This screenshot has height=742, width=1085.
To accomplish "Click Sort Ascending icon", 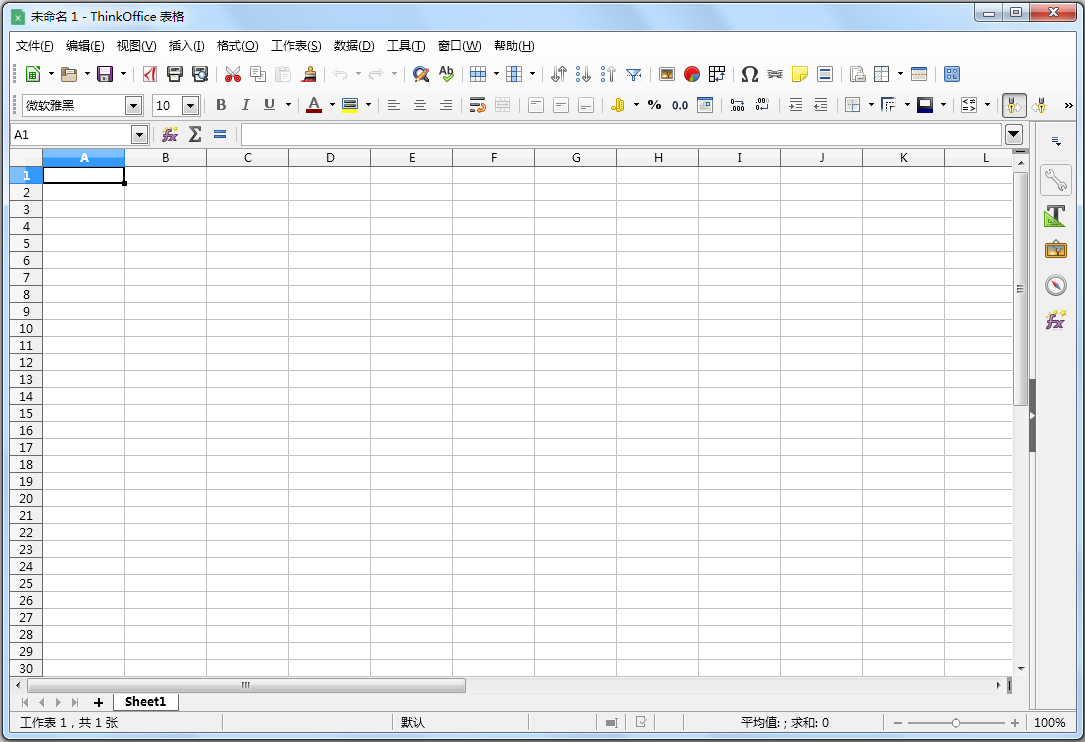I will point(583,74).
